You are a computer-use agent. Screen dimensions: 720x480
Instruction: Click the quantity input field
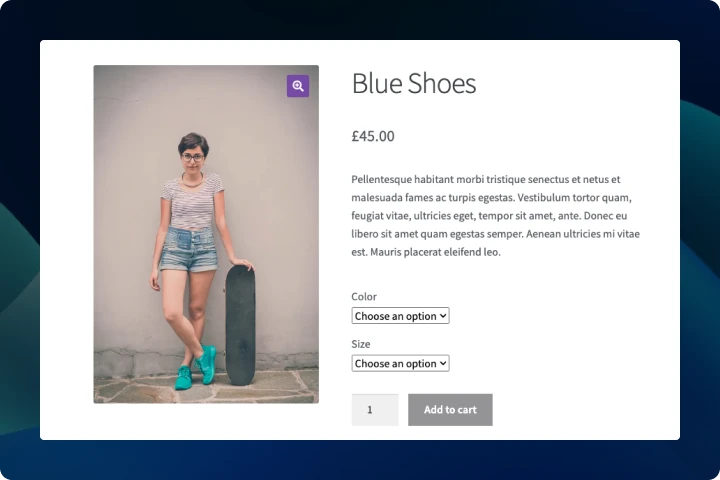pyautogui.click(x=375, y=410)
